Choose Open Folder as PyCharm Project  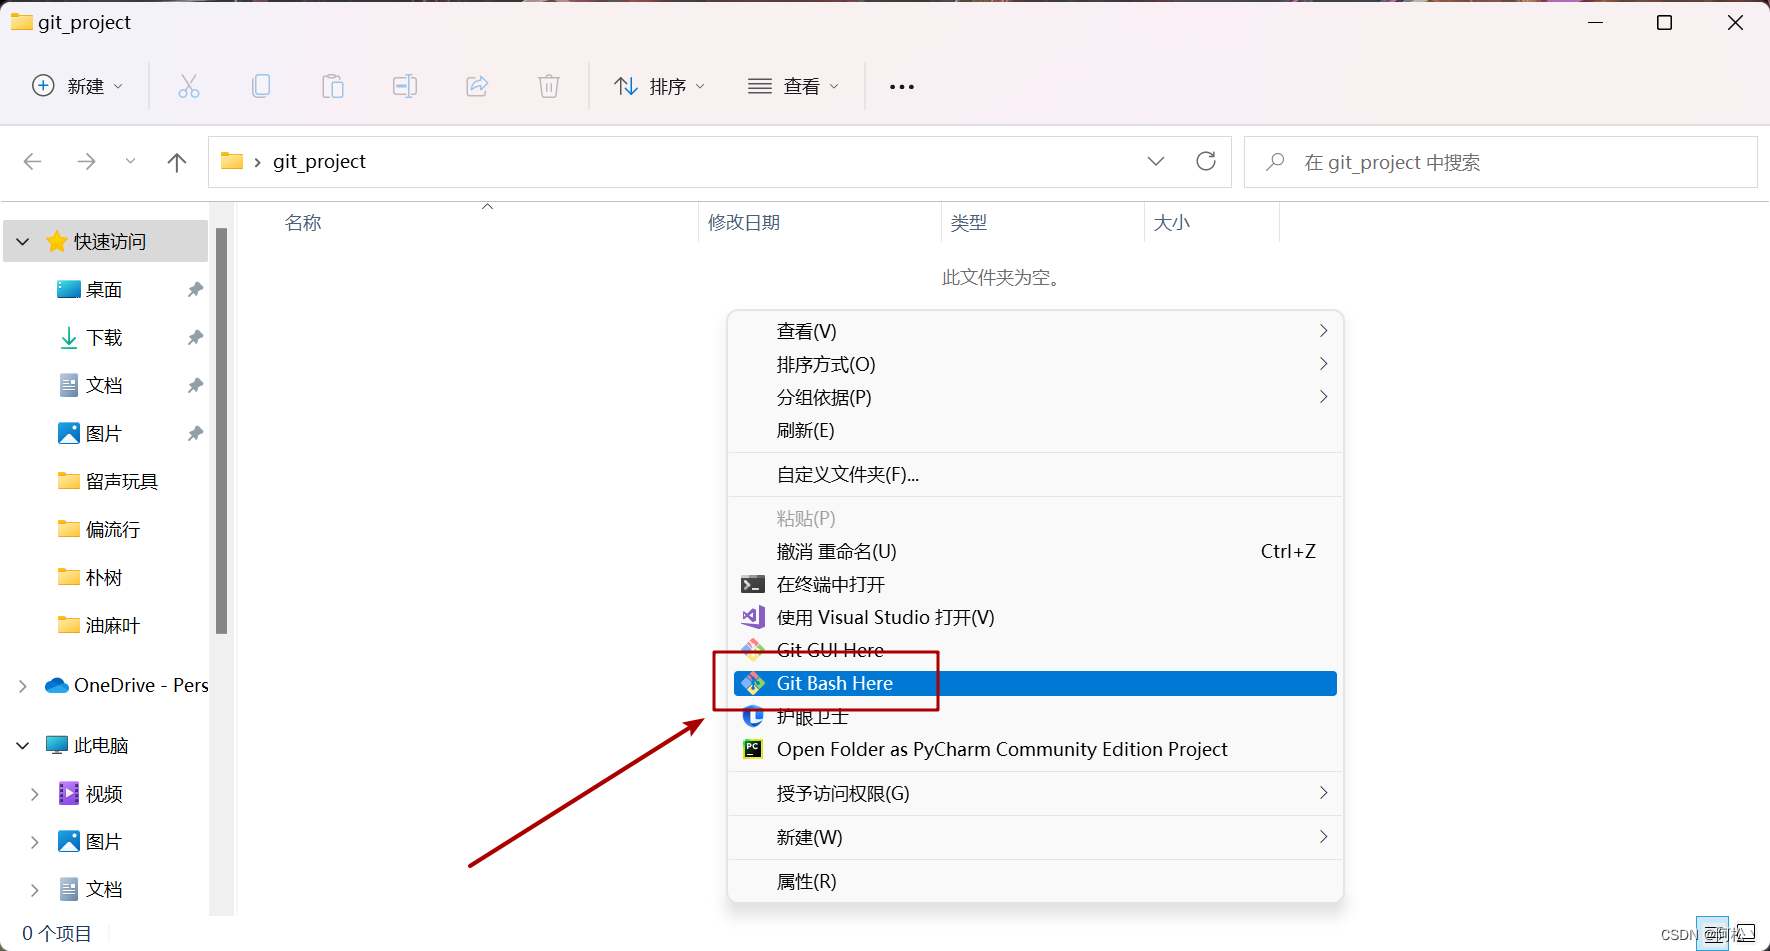point(1035,749)
